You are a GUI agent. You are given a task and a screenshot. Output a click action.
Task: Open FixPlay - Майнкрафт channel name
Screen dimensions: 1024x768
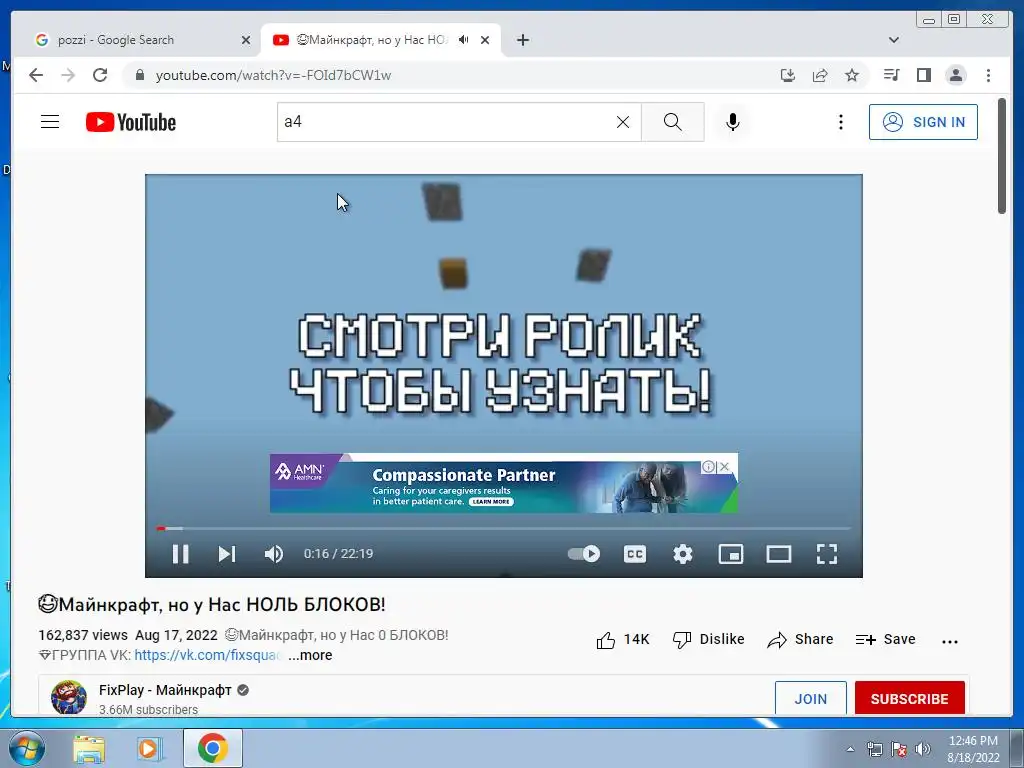tap(165, 690)
